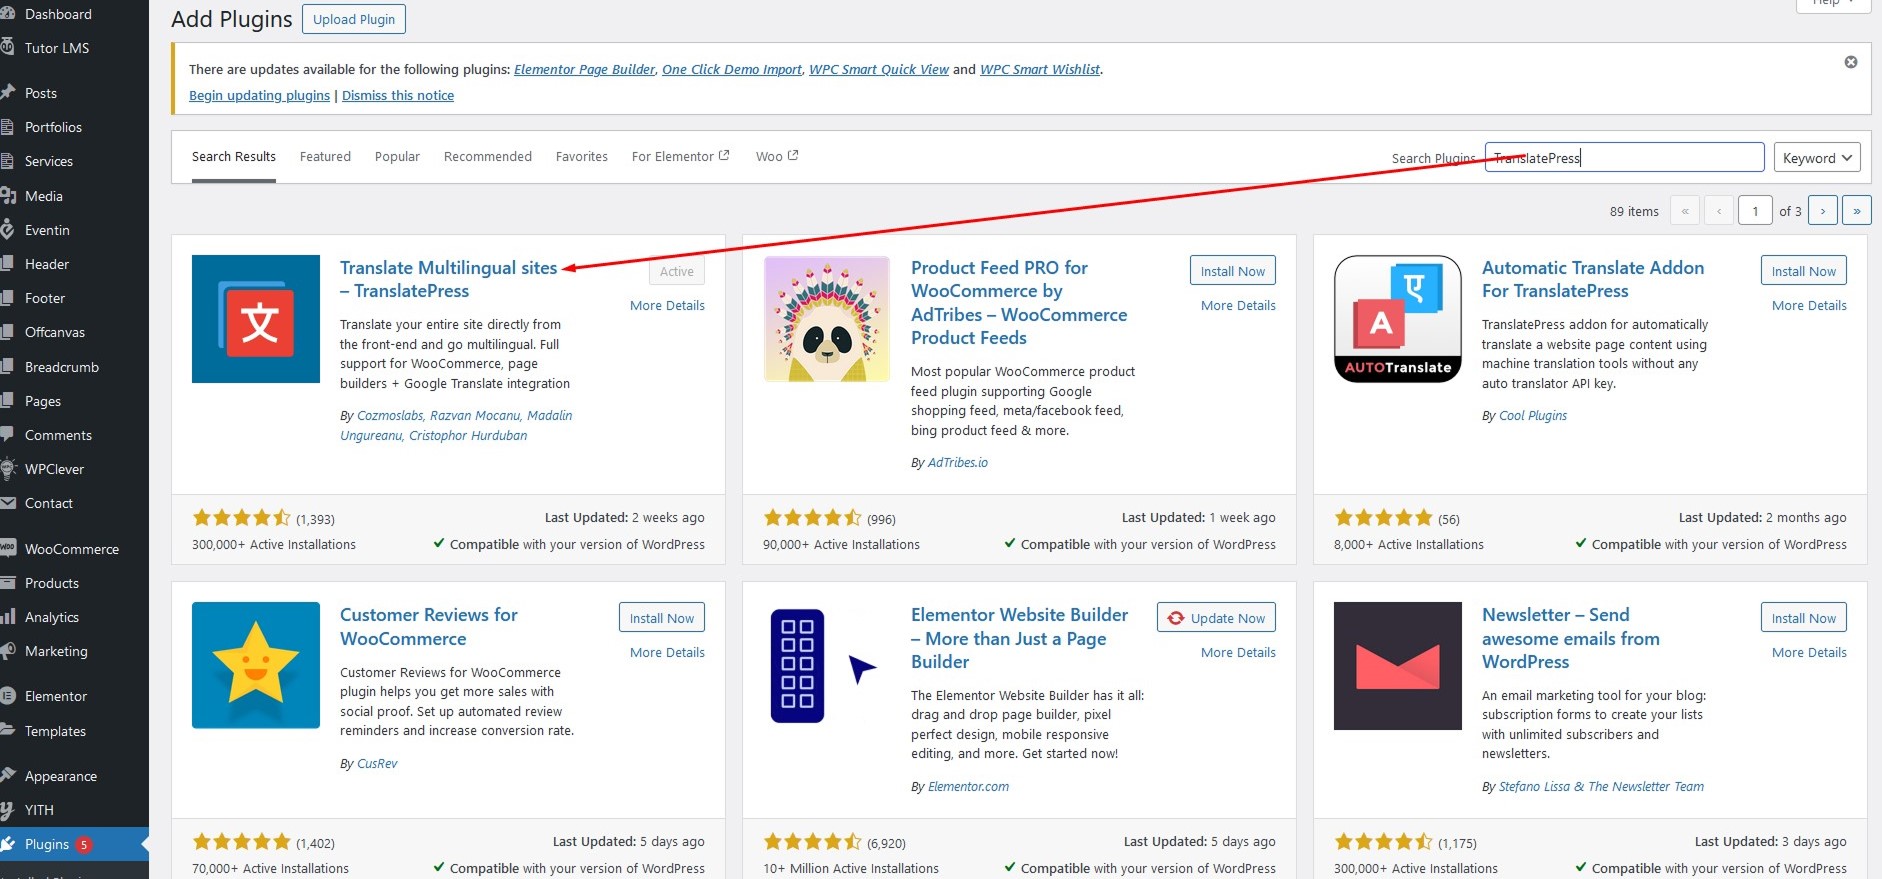Click the current page number field
Viewport: 1882px width, 879px height.
point(1755,210)
